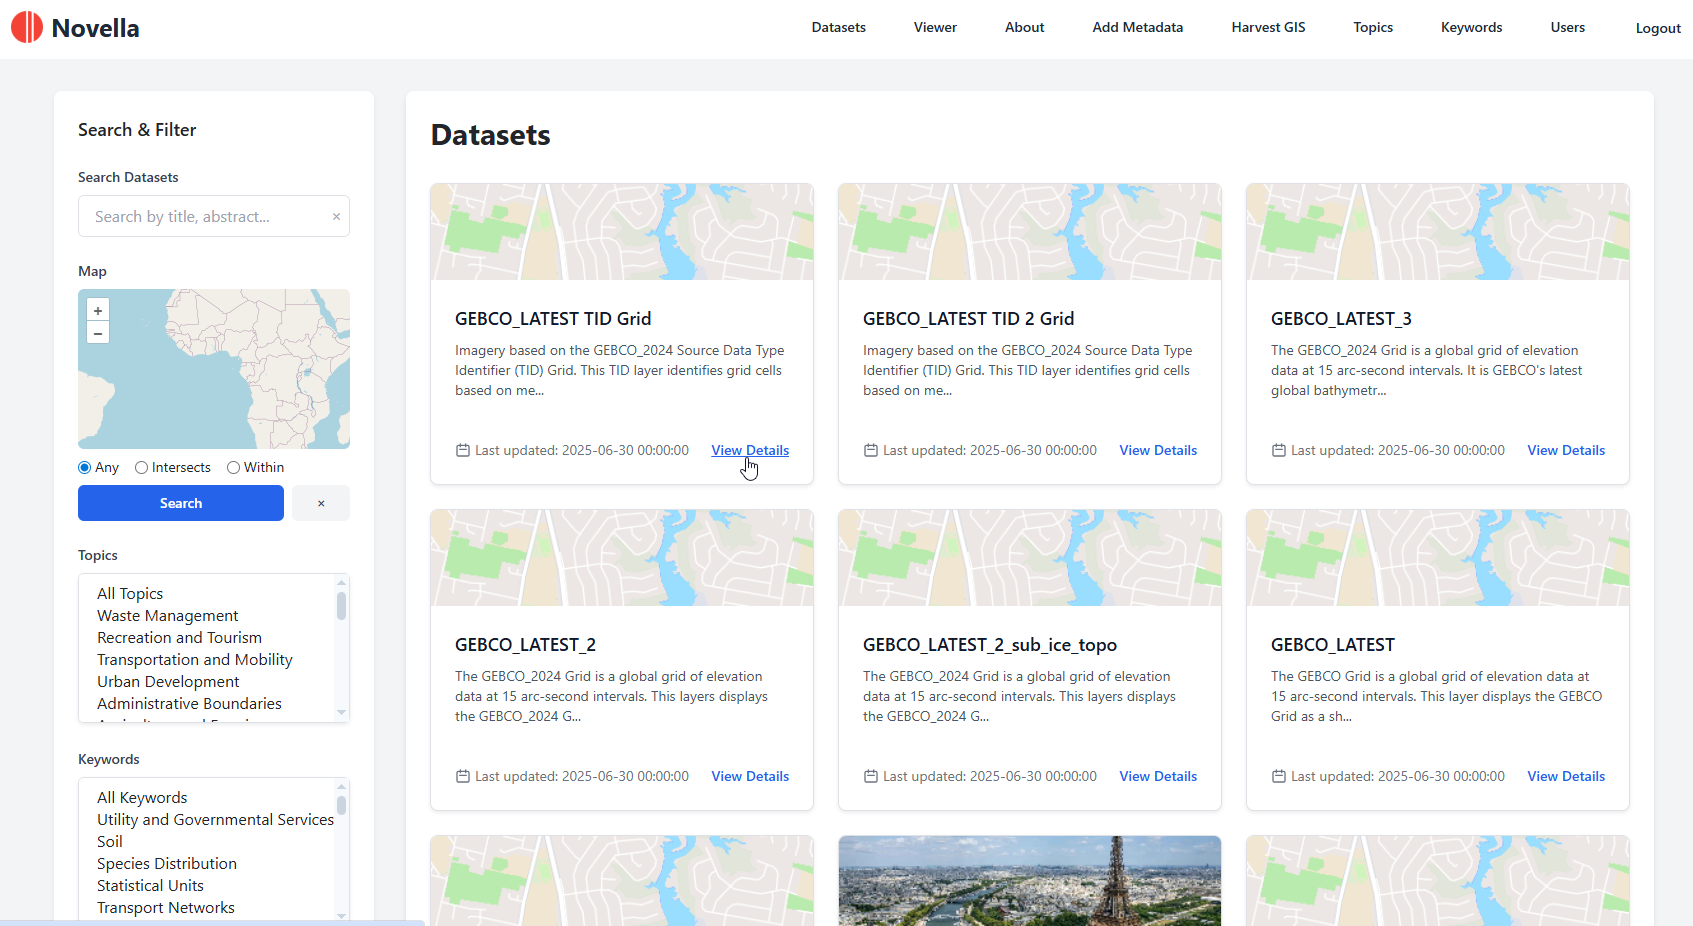Viewport: 1693px width, 926px height.
Task: Click calendar icon on GEBCO_LATEST TID Grid card
Action: click(463, 451)
